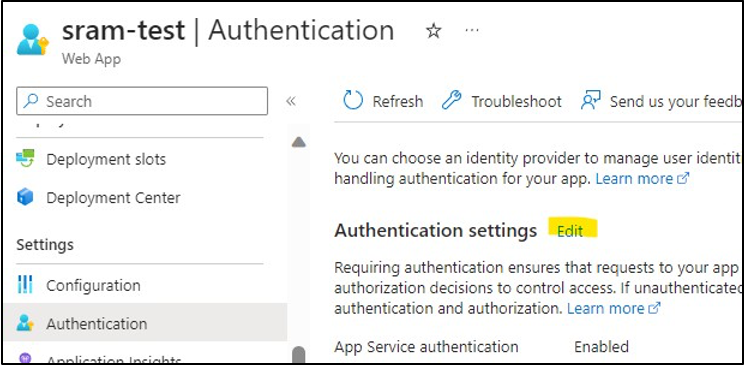Click the Deployment slots icon
The width and height of the screenshot is (744, 366).
pyautogui.click(x=25, y=159)
